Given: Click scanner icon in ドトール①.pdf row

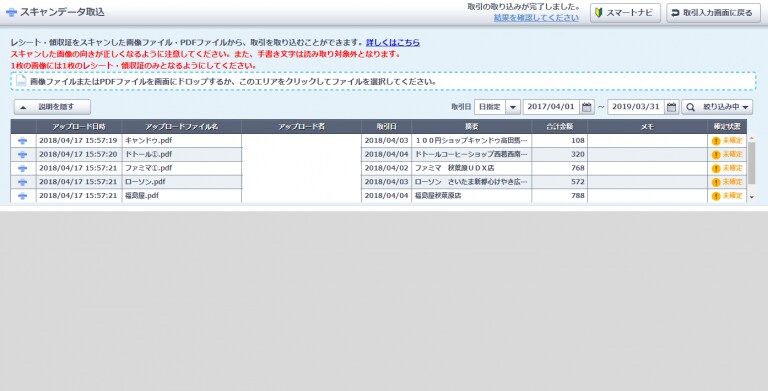Looking at the screenshot, I should tap(23, 154).
